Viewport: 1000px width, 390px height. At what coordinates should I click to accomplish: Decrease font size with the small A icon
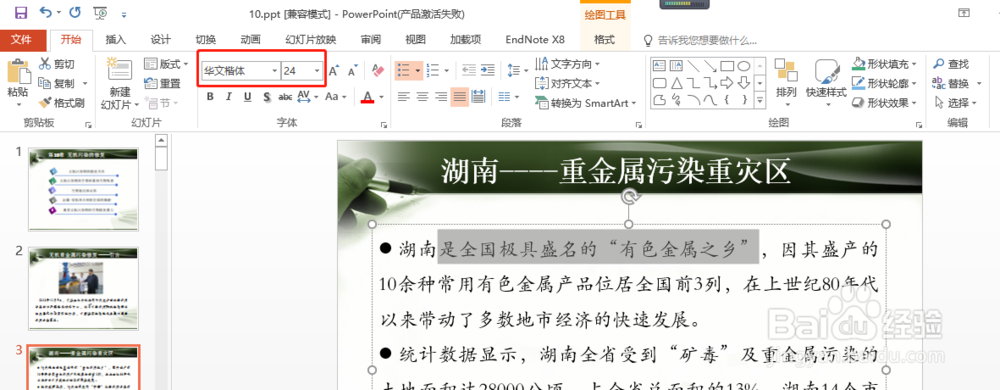pos(353,71)
